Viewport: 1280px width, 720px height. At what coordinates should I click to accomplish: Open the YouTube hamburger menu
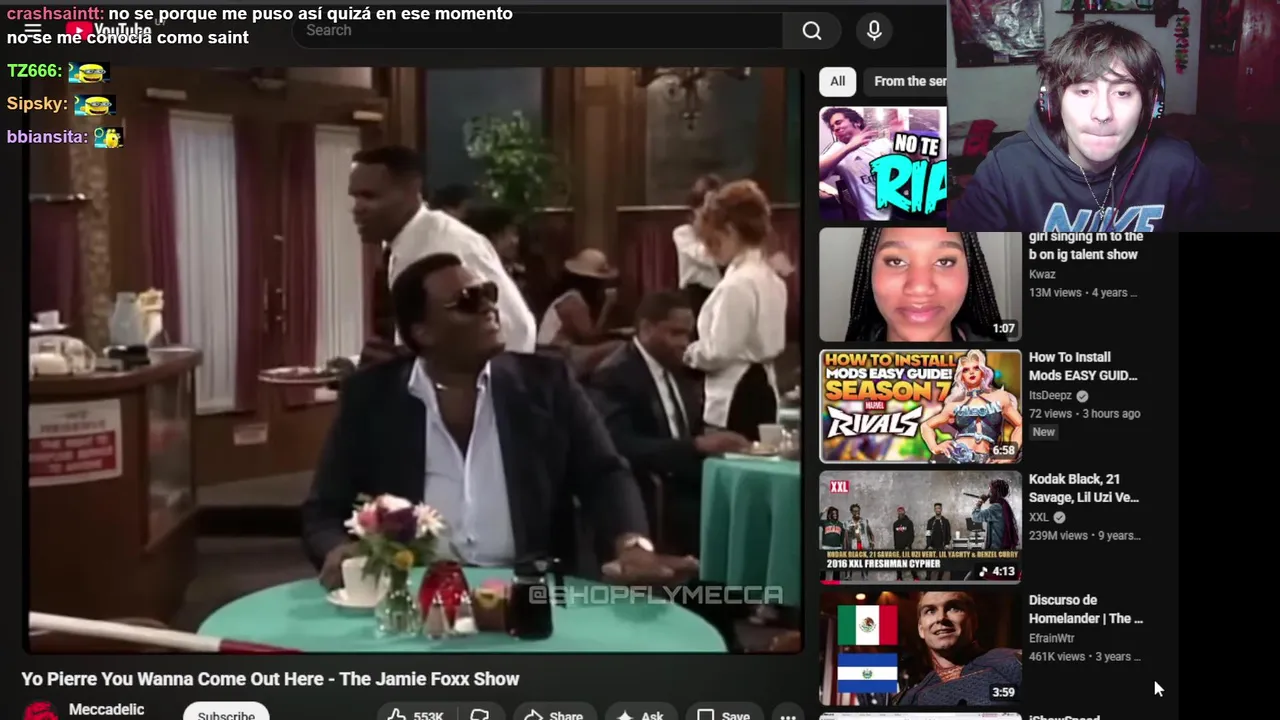pos(33,30)
